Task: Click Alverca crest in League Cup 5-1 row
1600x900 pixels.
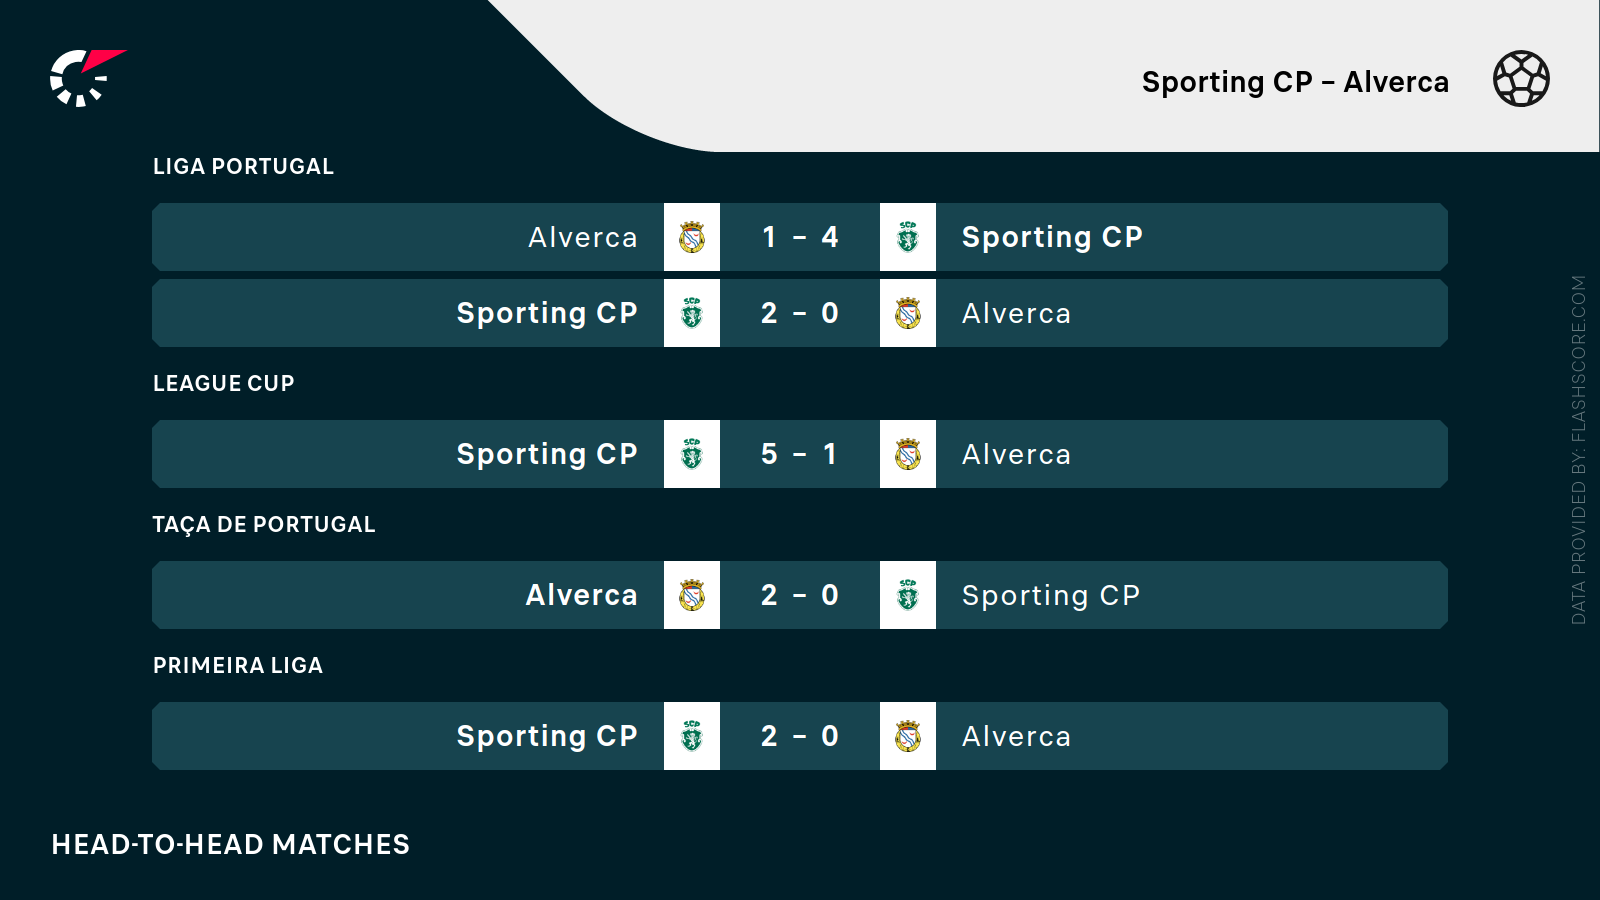Action: point(908,454)
